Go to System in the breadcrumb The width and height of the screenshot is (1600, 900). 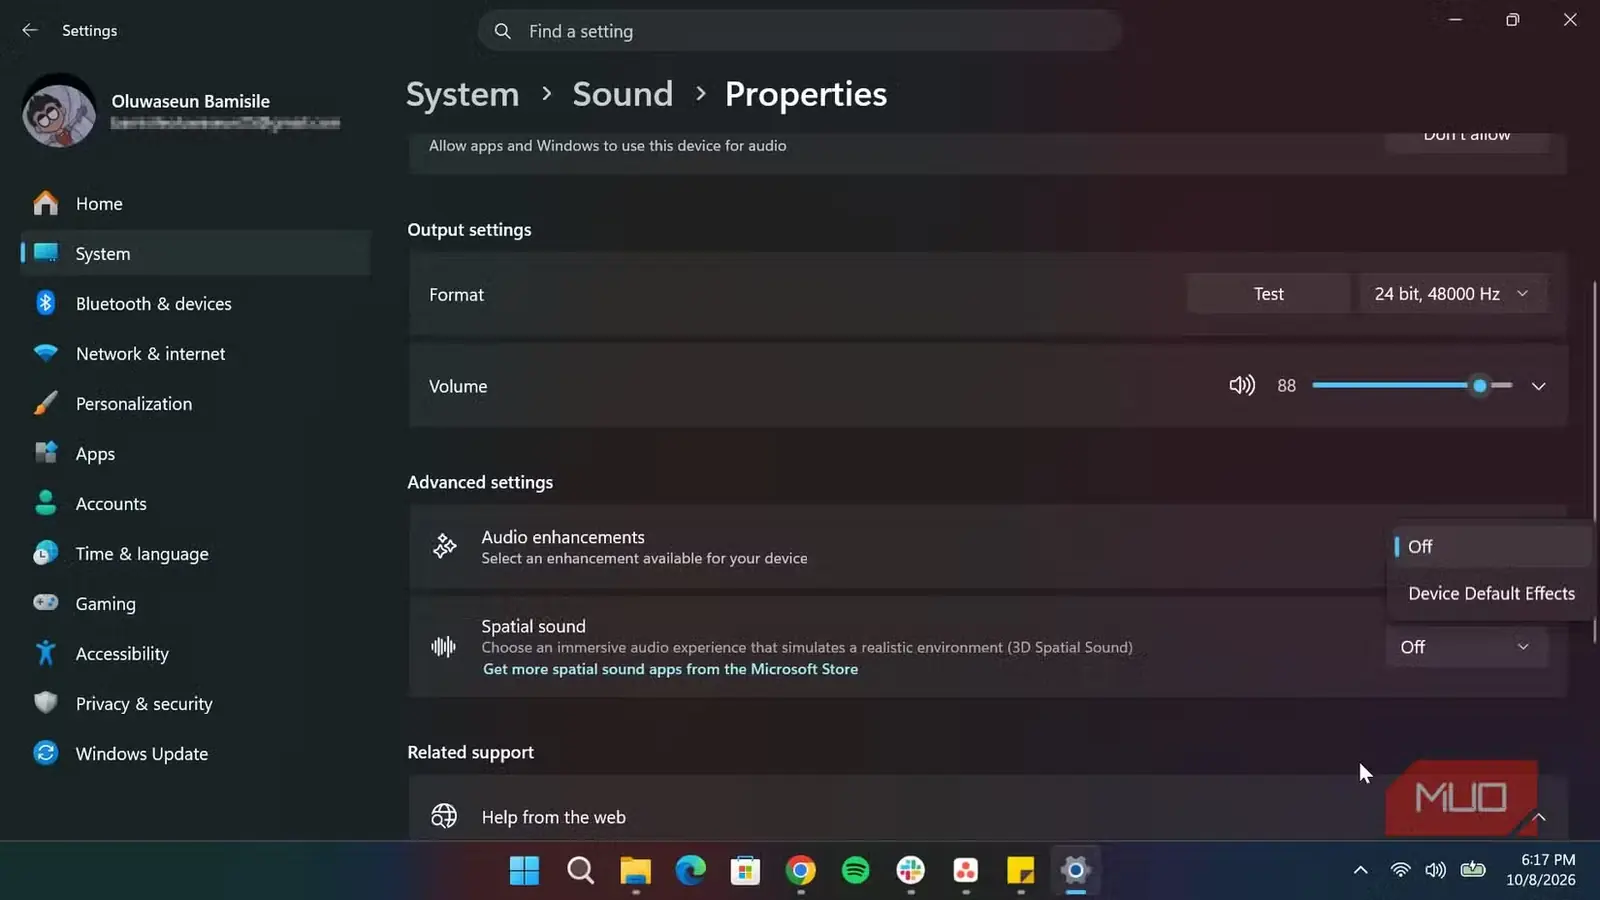tap(462, 94)
